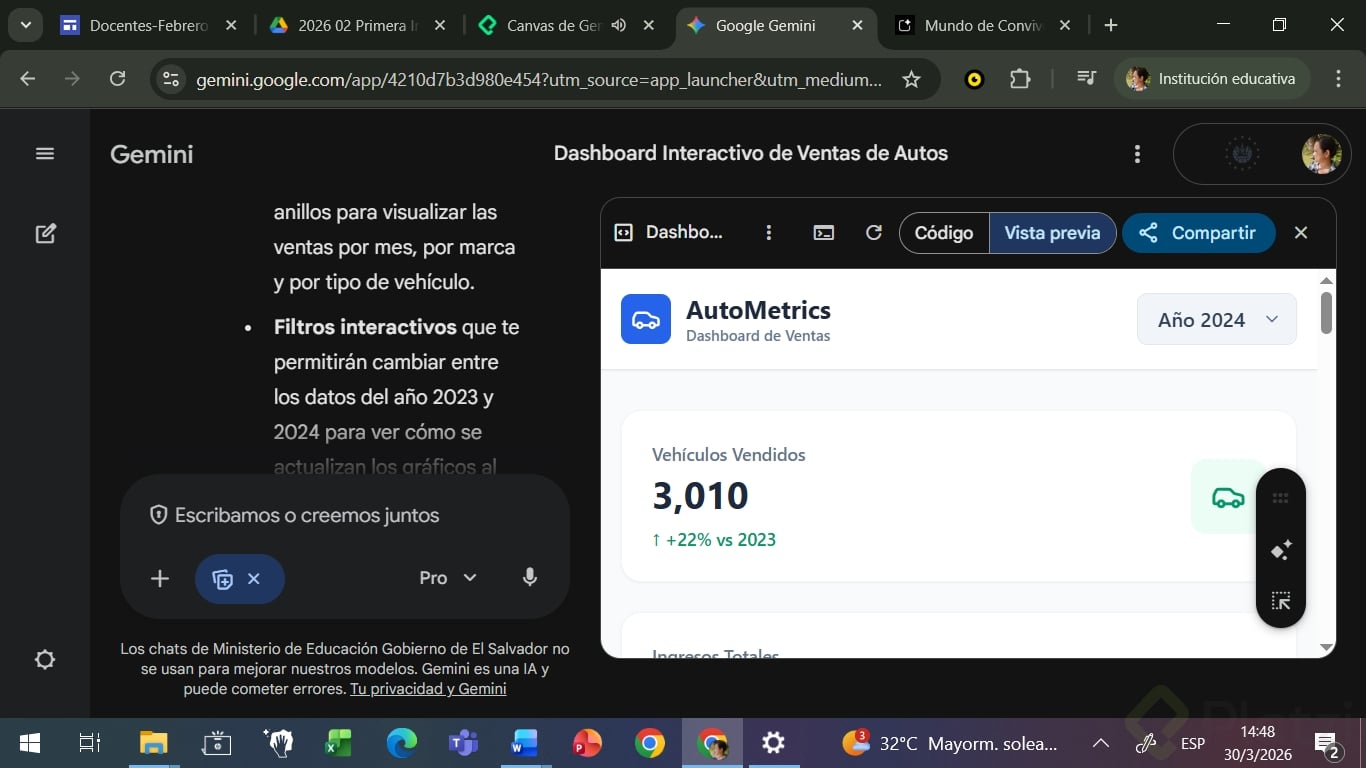Screen dimensions: 1366x768
Task: Click the AutoMetrics blue car logo
Action: pyautogui.click(x=646, y=319)
